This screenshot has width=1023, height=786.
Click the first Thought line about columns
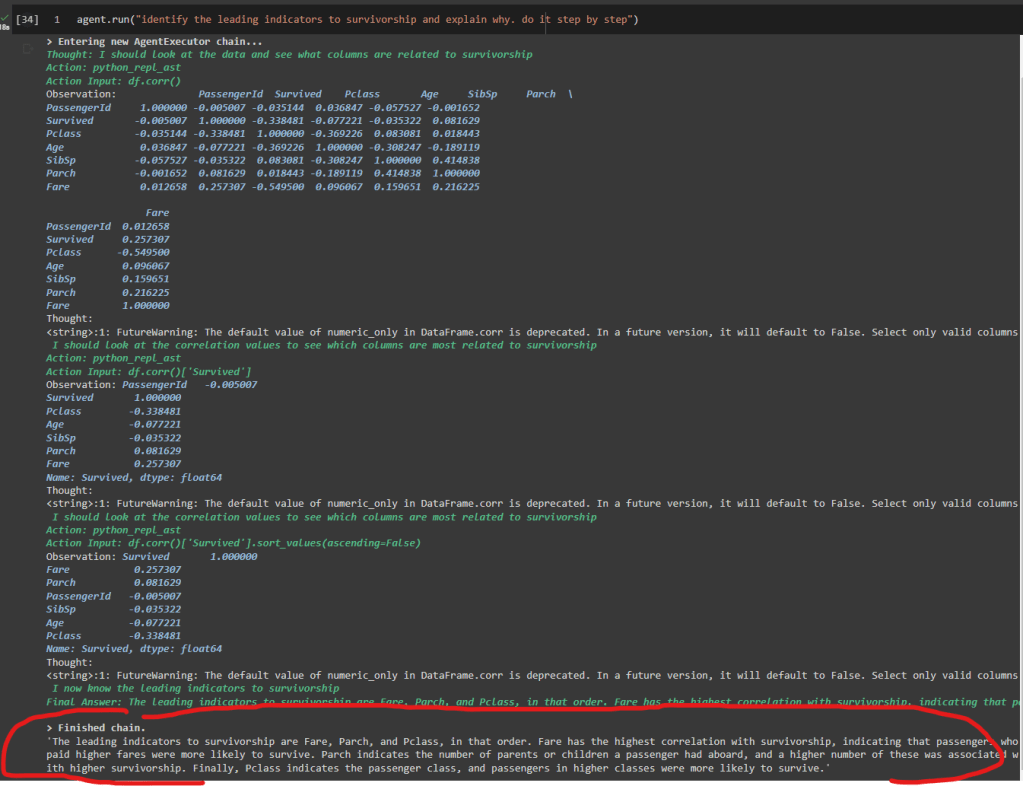(x=289, y=54)
